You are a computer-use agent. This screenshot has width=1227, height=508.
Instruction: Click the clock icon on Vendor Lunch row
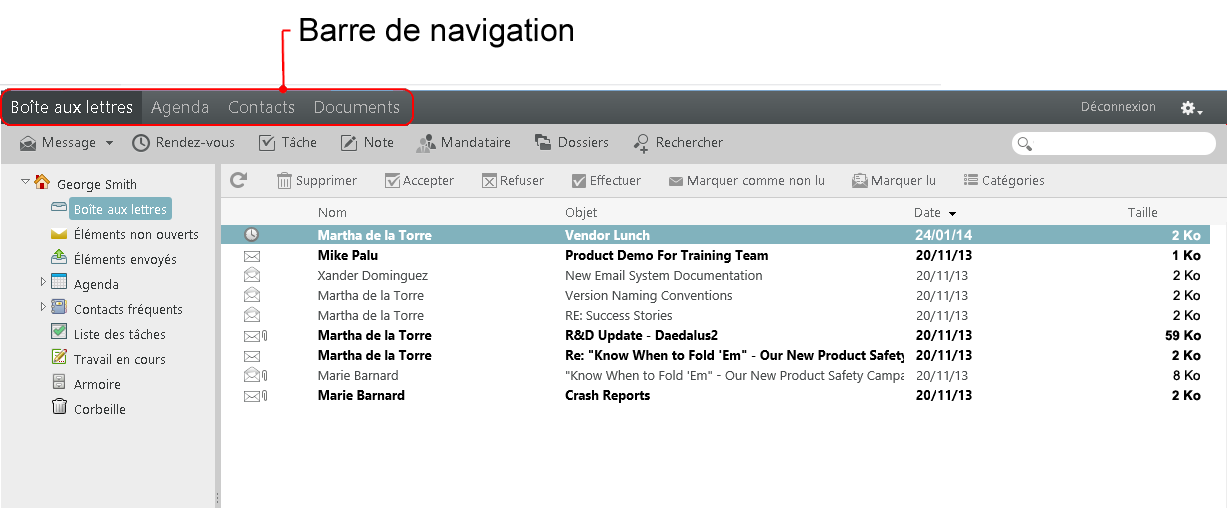252,235
